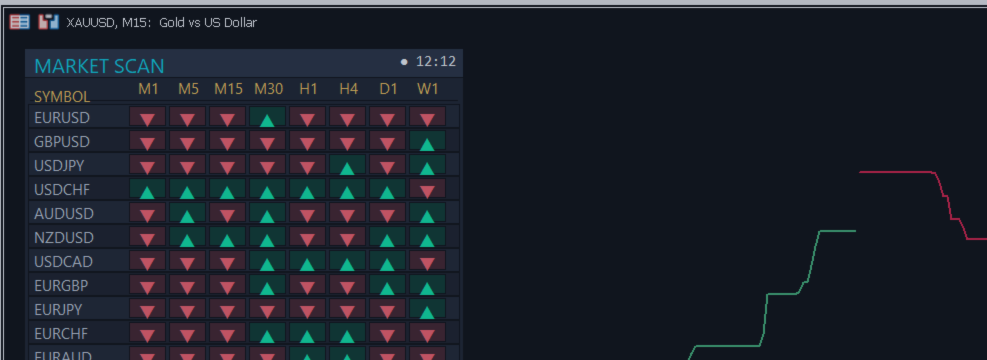Viewport: 987px width, 360px height.
Task: Select the H4 timeframe column header
Action: tap(349, 89)
